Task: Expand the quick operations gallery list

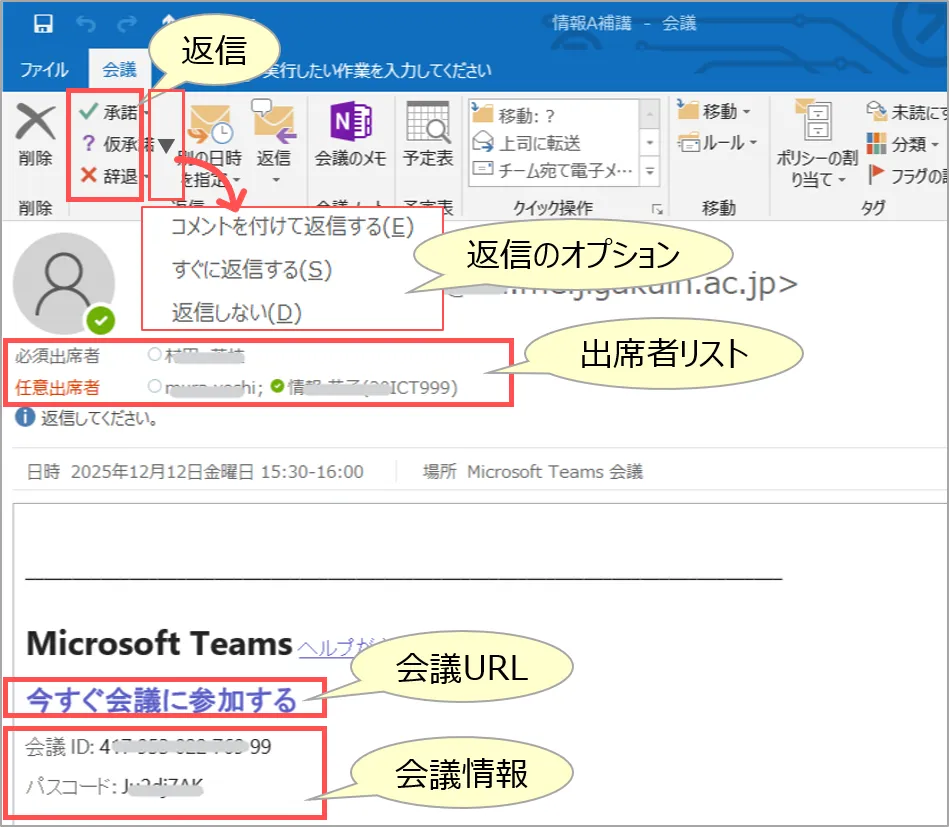Action: click(x=650, y=172)
